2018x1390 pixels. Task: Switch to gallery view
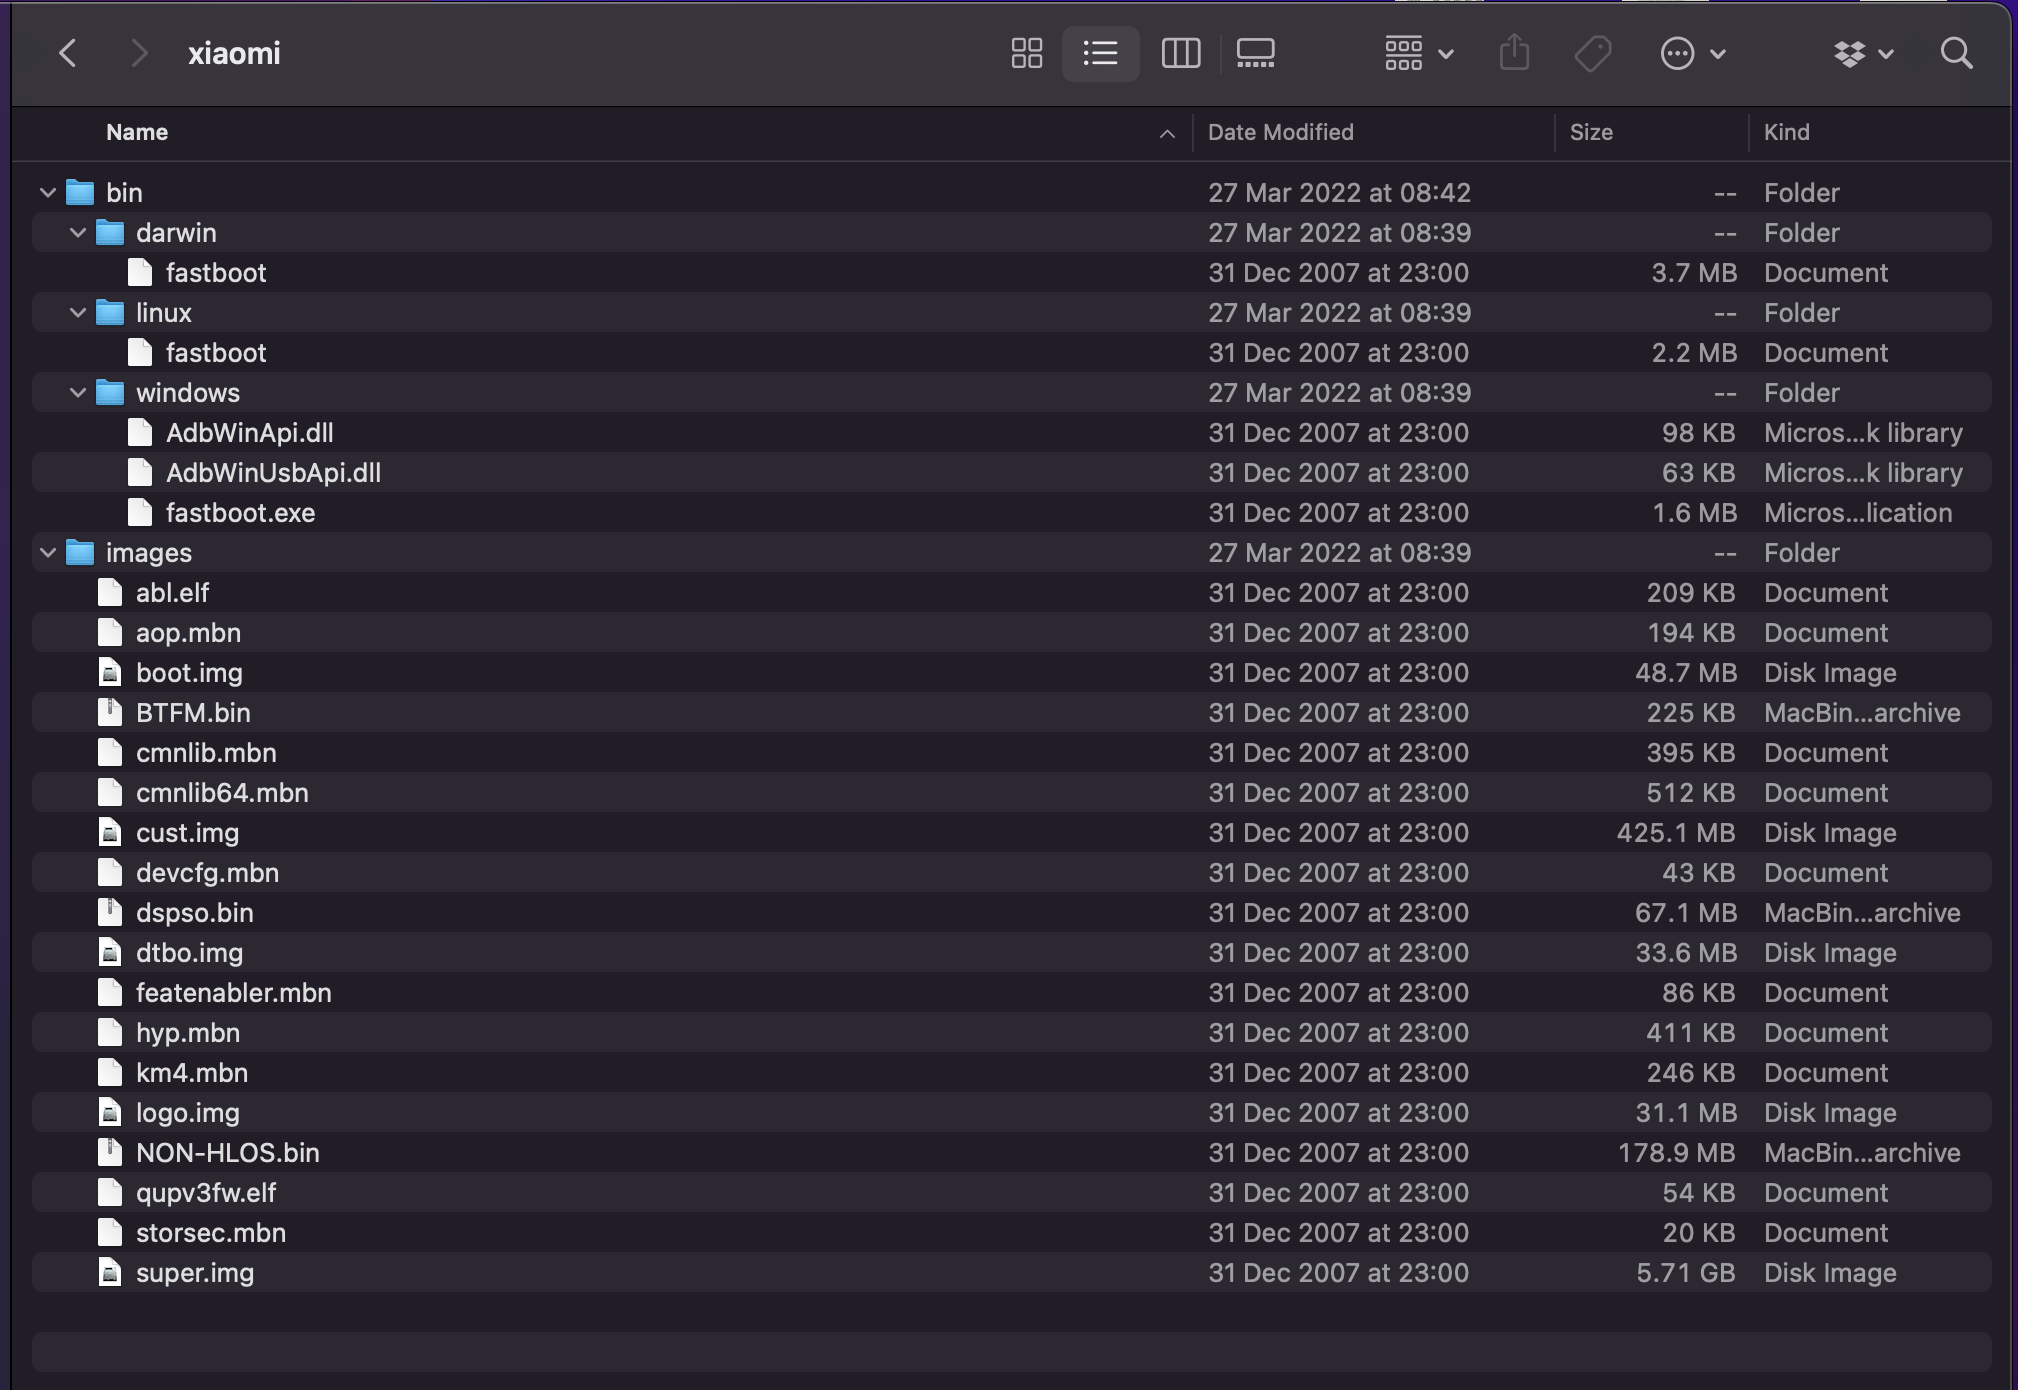(1256, 53)
